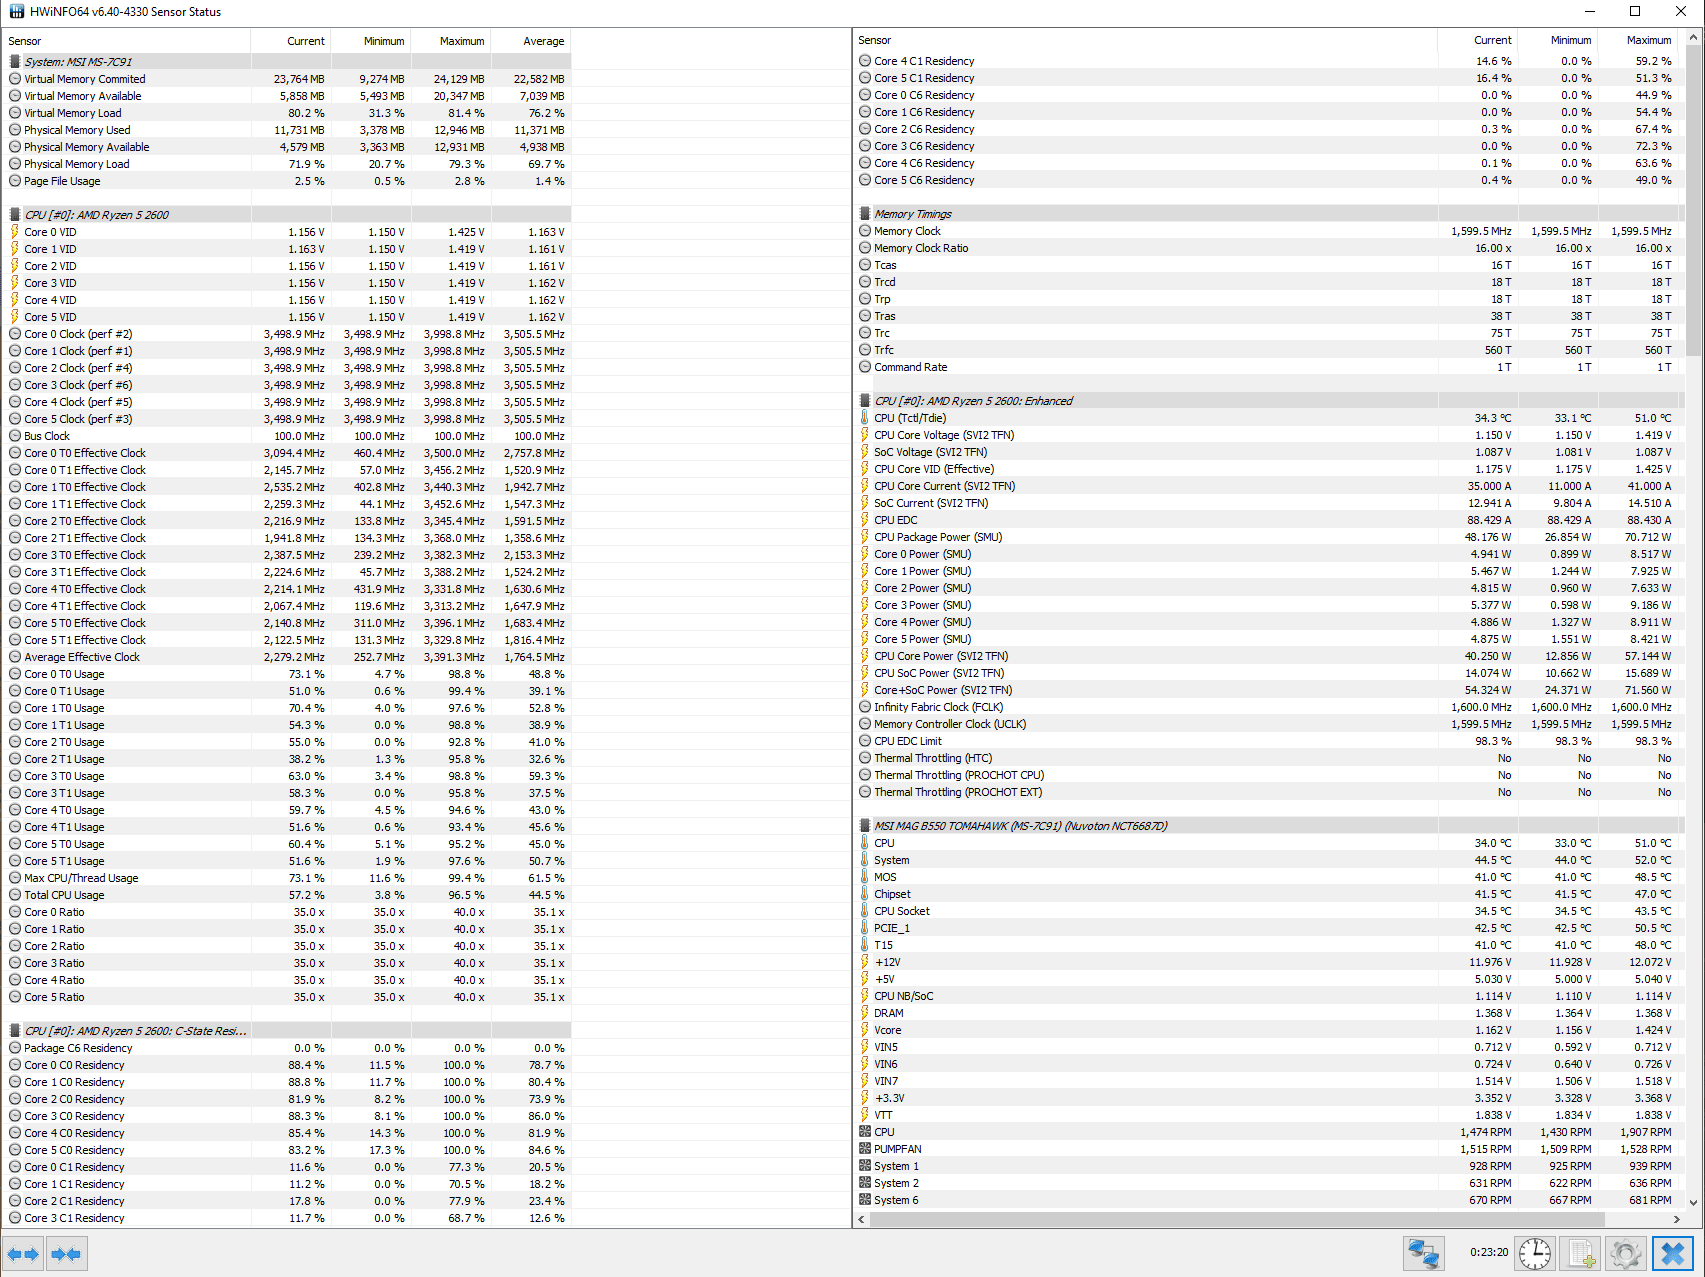The width and height of the screenshot is (1705, 1277).
Task: Select the Total CPU Usage row
Action: (x=287, y=895)
